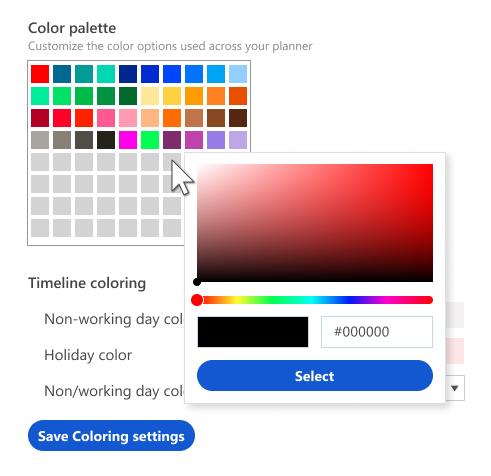The height and width of the screenshot is (476, 491).
Task: Click the red hue slider handle
Action: [x=197, y=300]
